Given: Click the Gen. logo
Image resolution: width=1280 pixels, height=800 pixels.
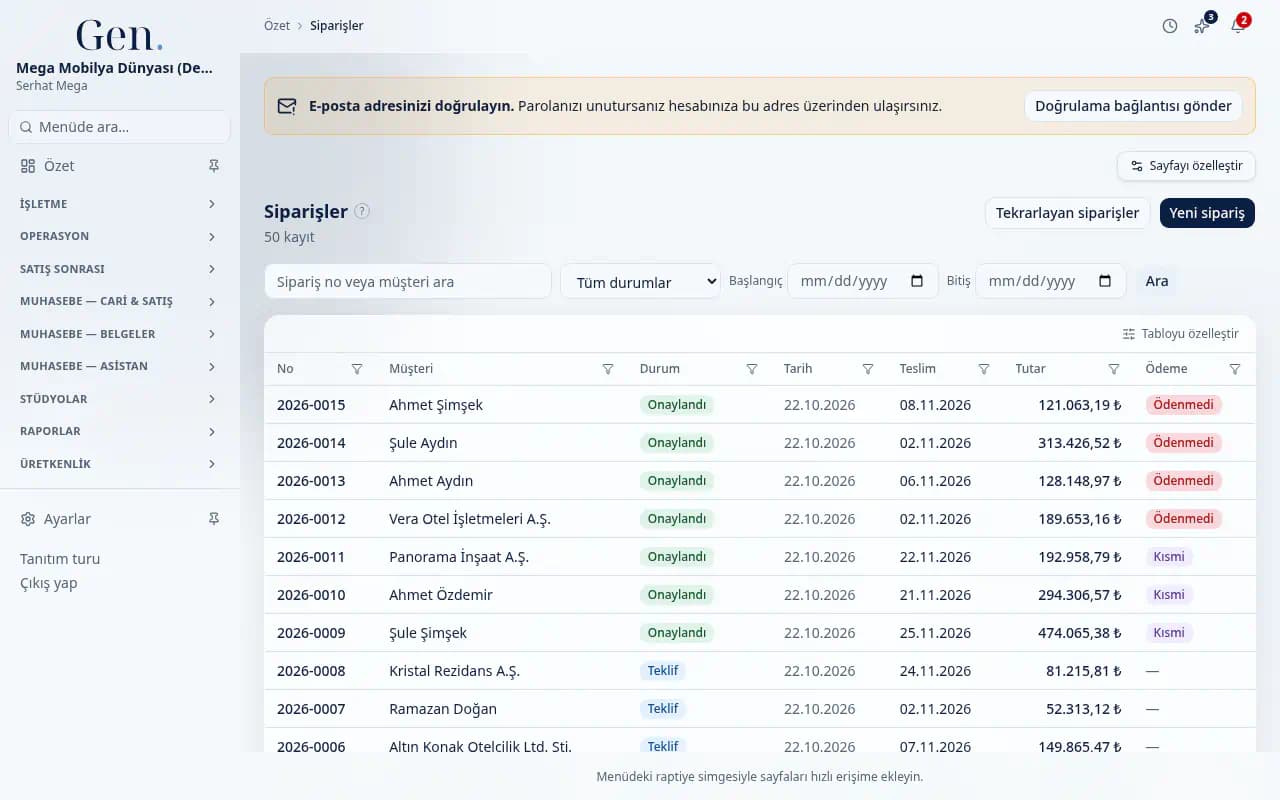Looking at the screenshot, I should (119, 36).
